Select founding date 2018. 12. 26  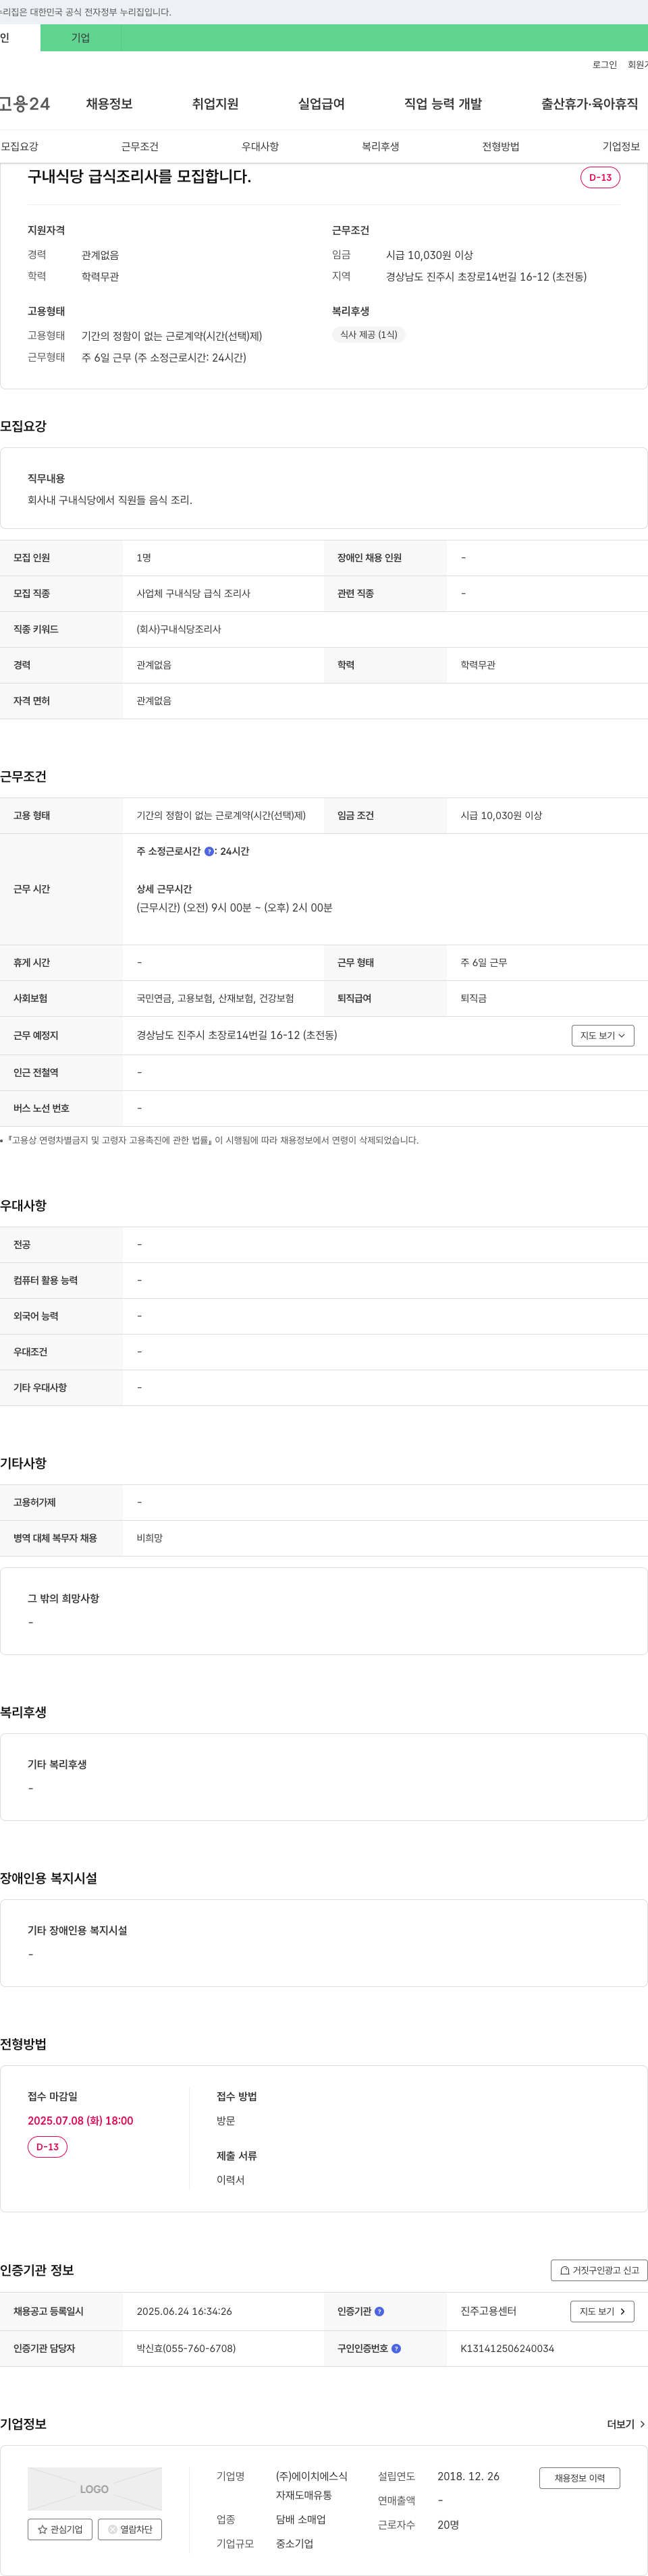[468, 2476]
